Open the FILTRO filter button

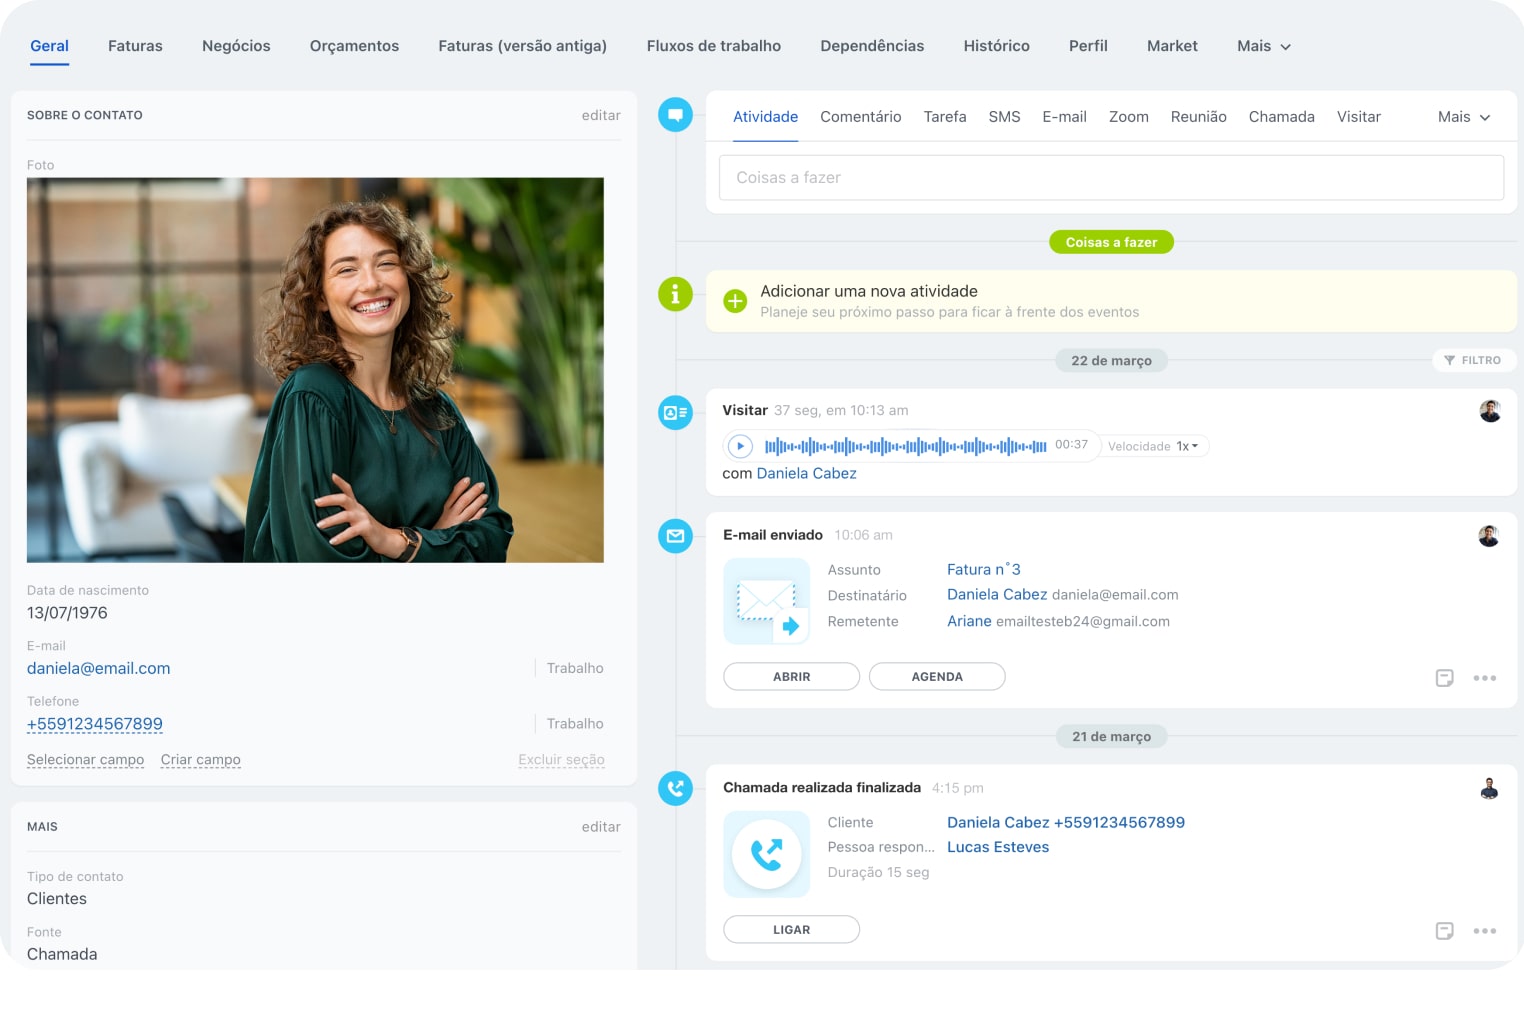tap(1473, 360)
